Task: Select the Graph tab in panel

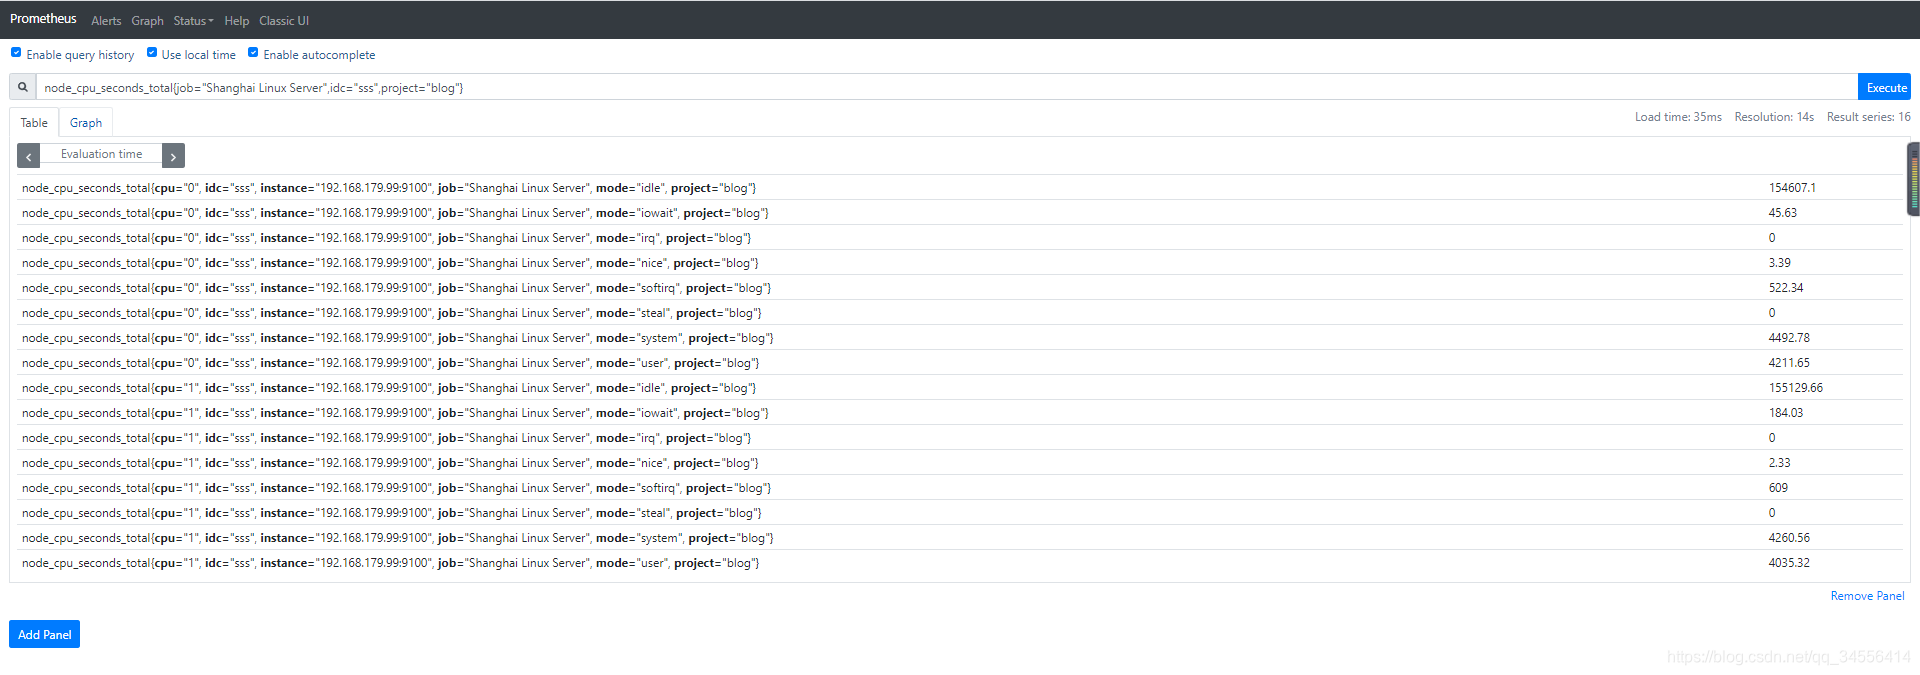Action: click(86, 123)
